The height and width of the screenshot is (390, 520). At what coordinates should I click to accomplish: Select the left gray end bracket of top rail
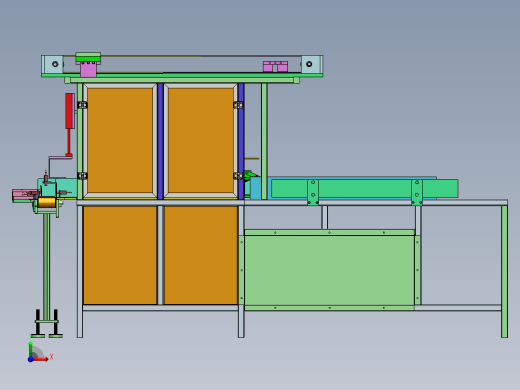click(x=52, y=64)
